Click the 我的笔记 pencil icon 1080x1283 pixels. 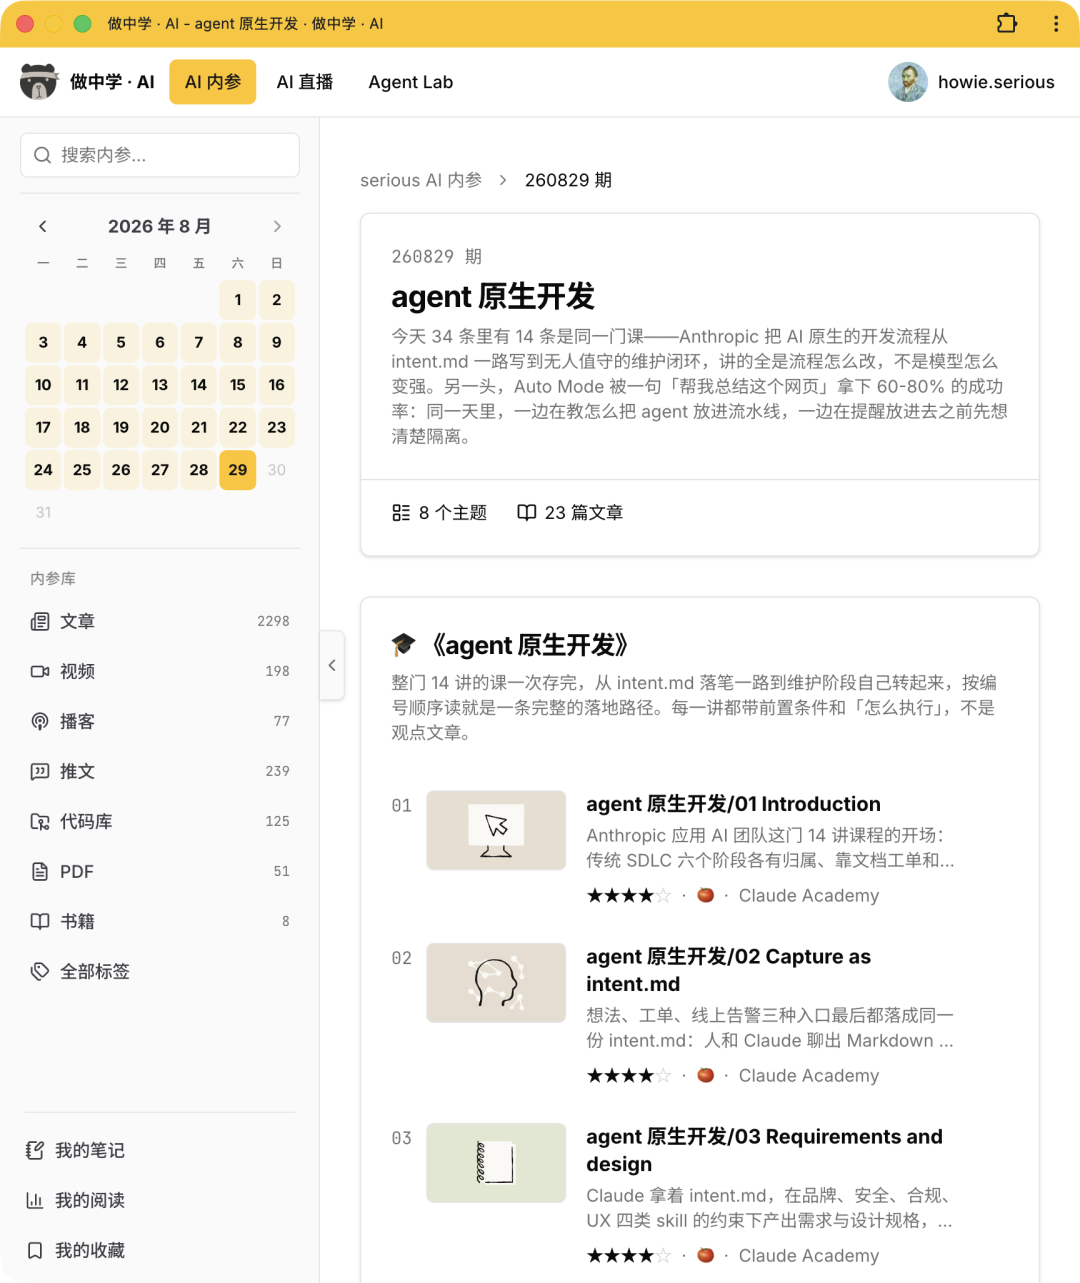(x=35, y=1150)
